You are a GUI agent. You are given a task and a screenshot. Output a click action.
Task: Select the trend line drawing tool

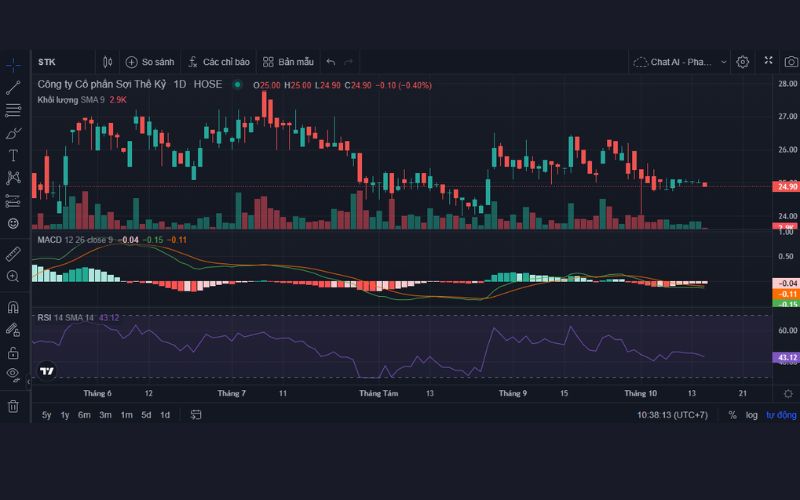[x=13, y=87]
